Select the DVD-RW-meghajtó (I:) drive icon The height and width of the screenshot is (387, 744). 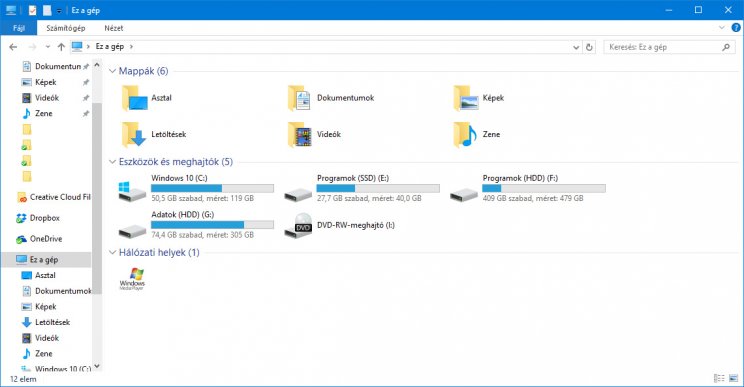(x=298, y=225)
